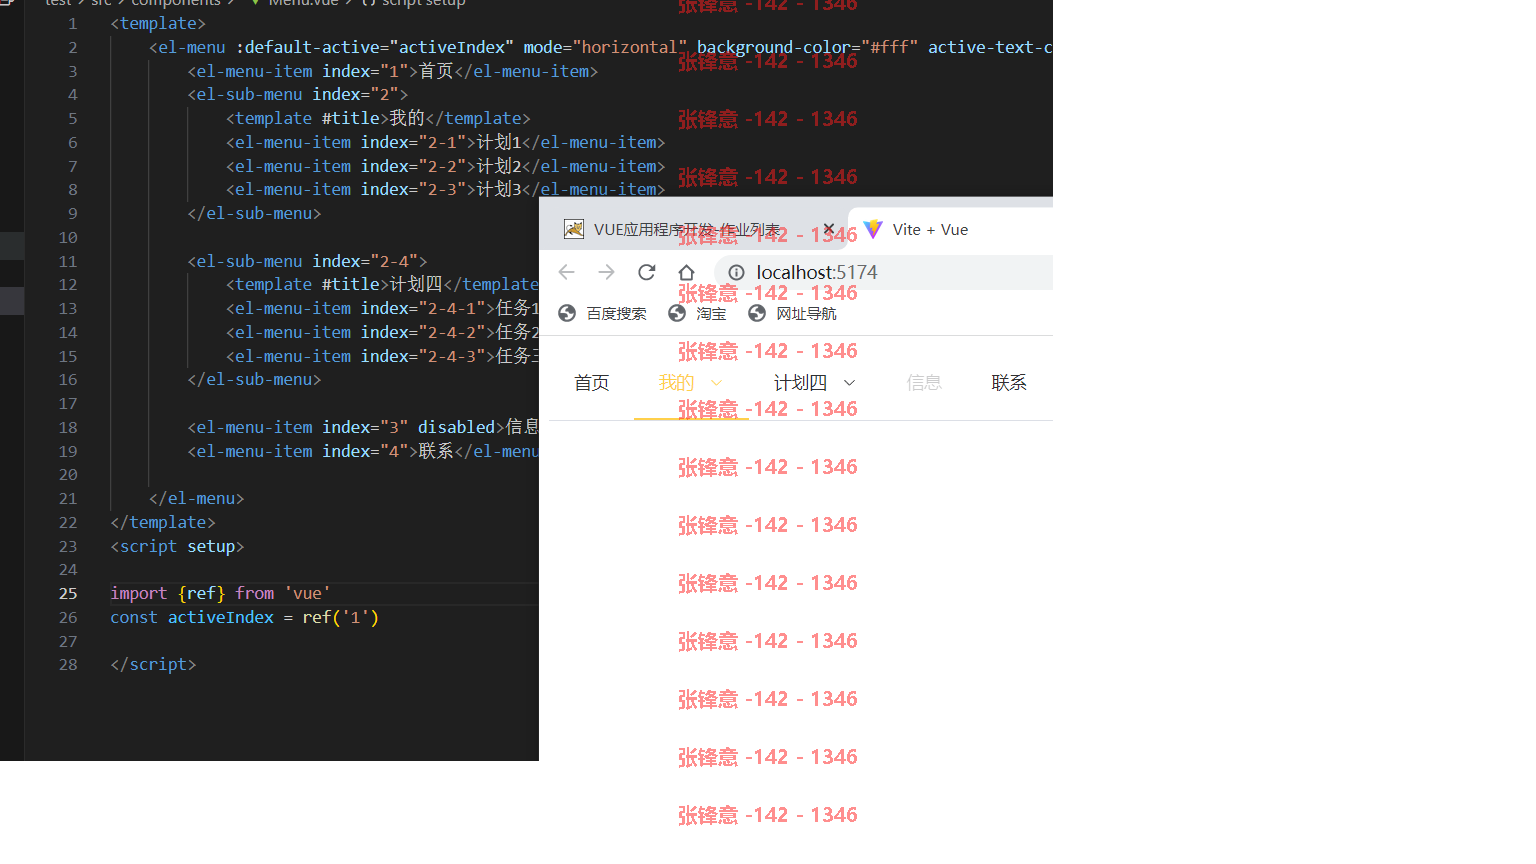Switch to the Vite + Vue tab
1536x864 pixels.
[x=930, y=230]
